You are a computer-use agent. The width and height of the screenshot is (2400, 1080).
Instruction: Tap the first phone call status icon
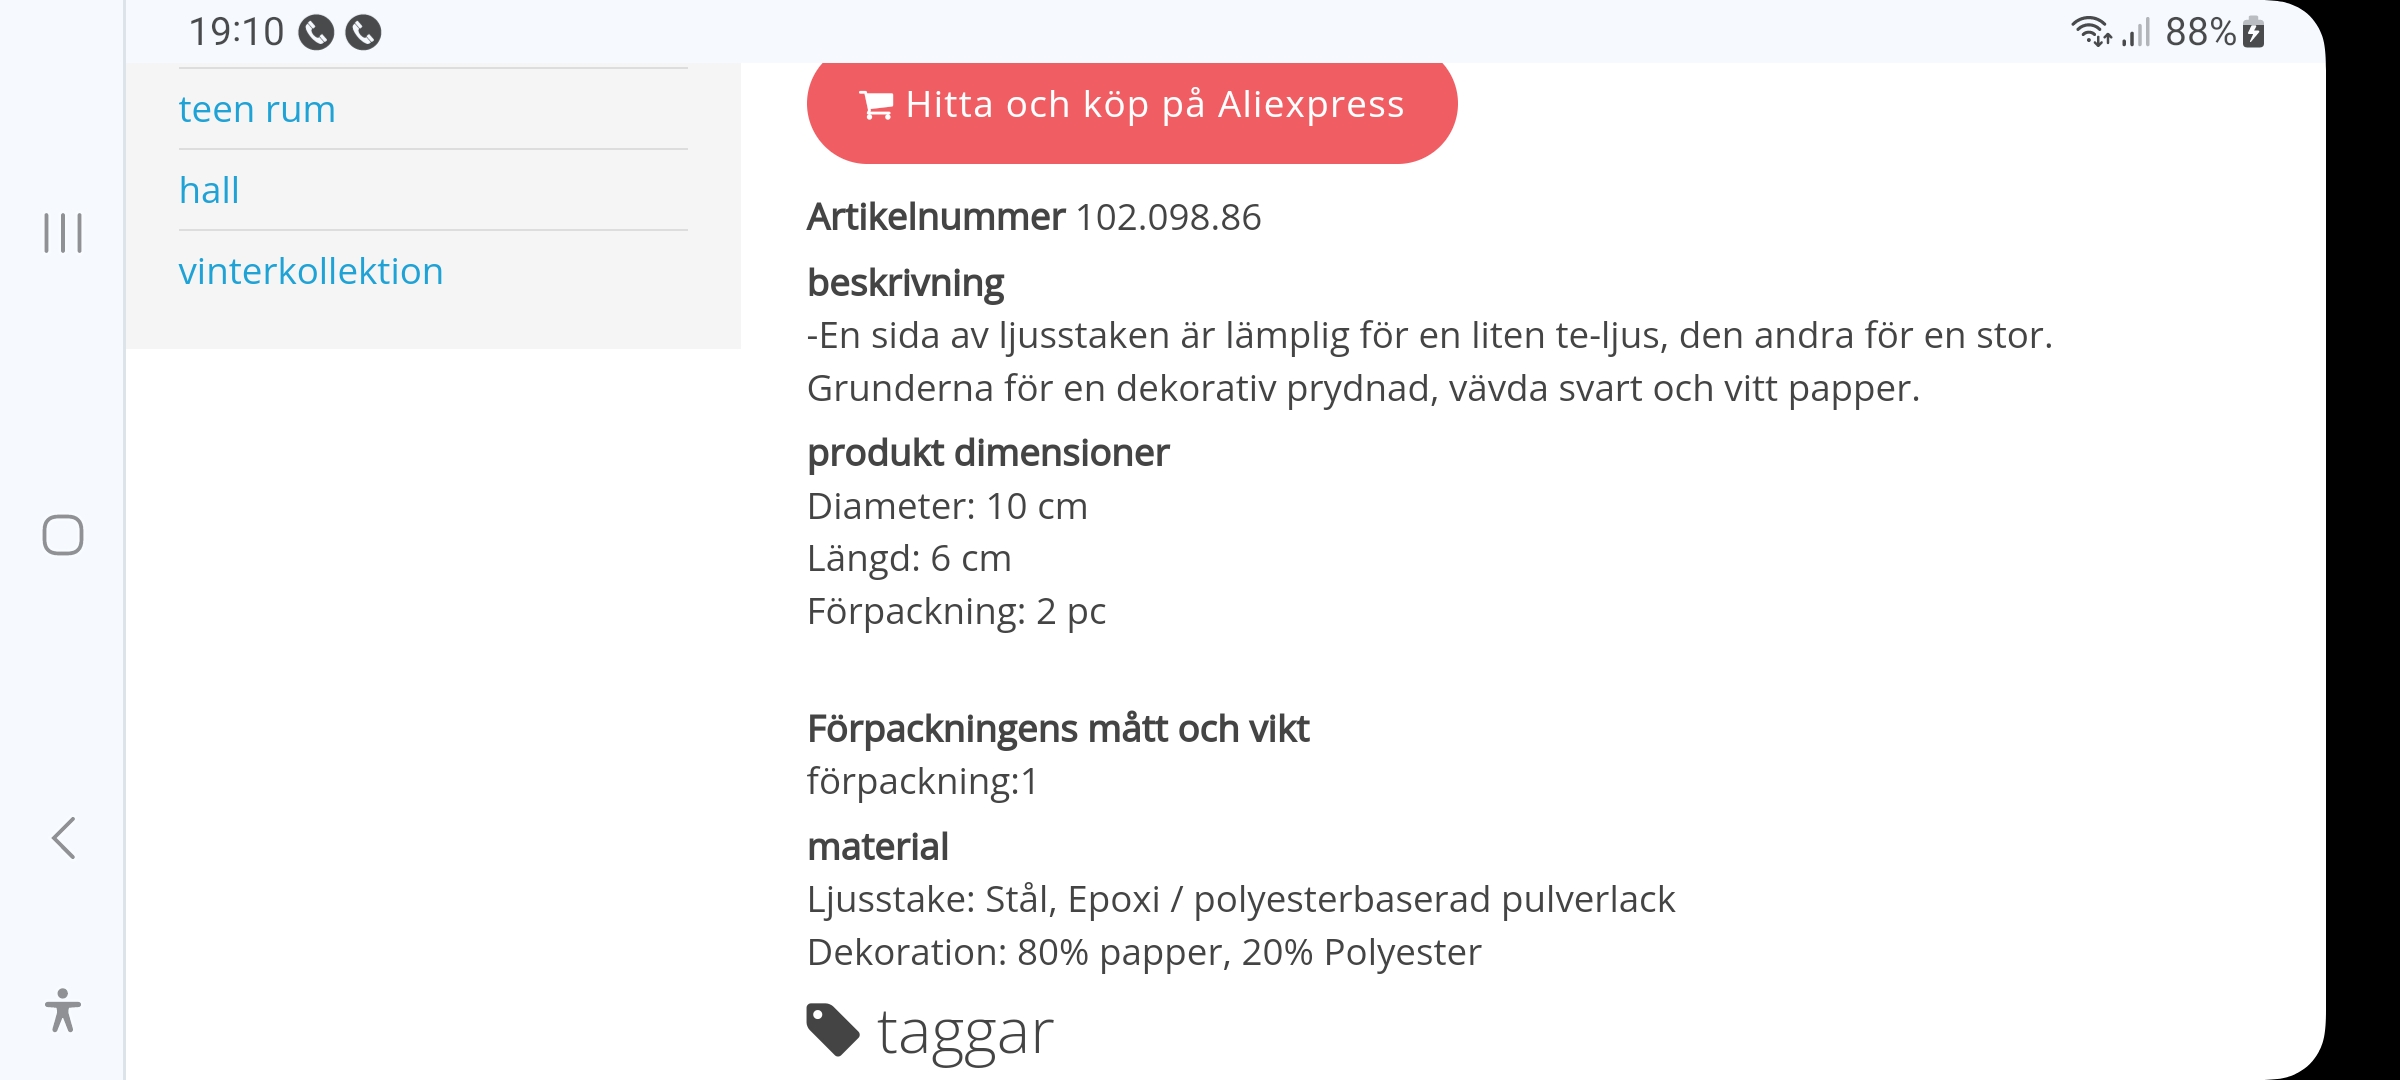tap(316, 33)
